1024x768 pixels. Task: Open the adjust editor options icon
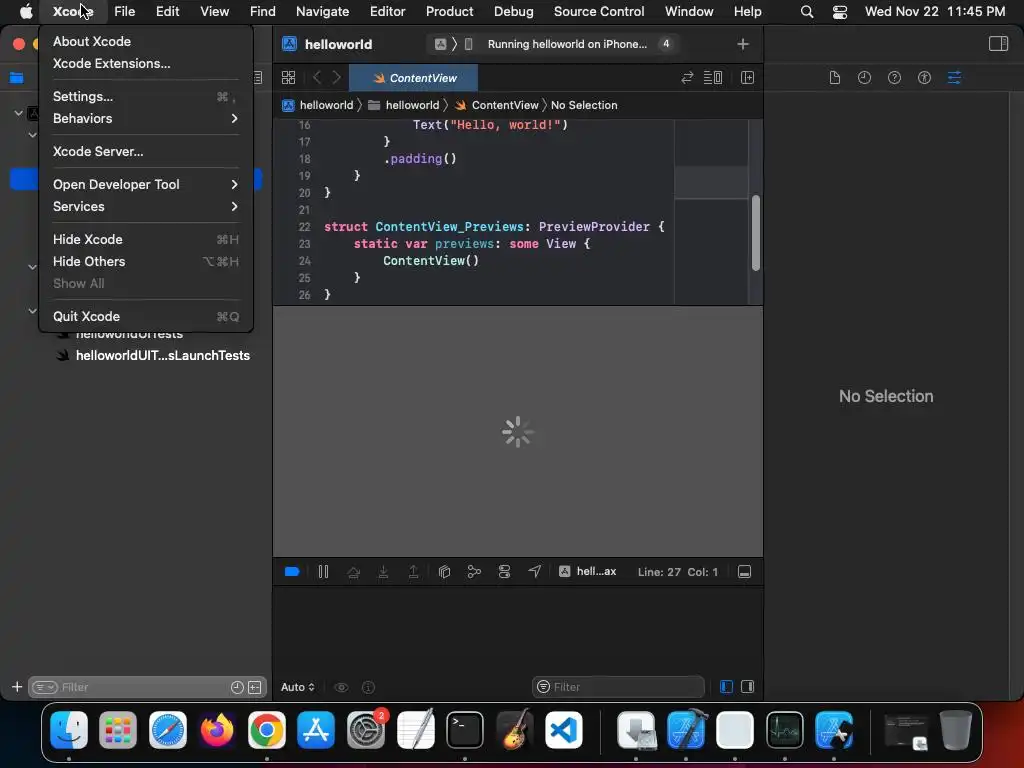pyautogui.click(x=712, y=78)
